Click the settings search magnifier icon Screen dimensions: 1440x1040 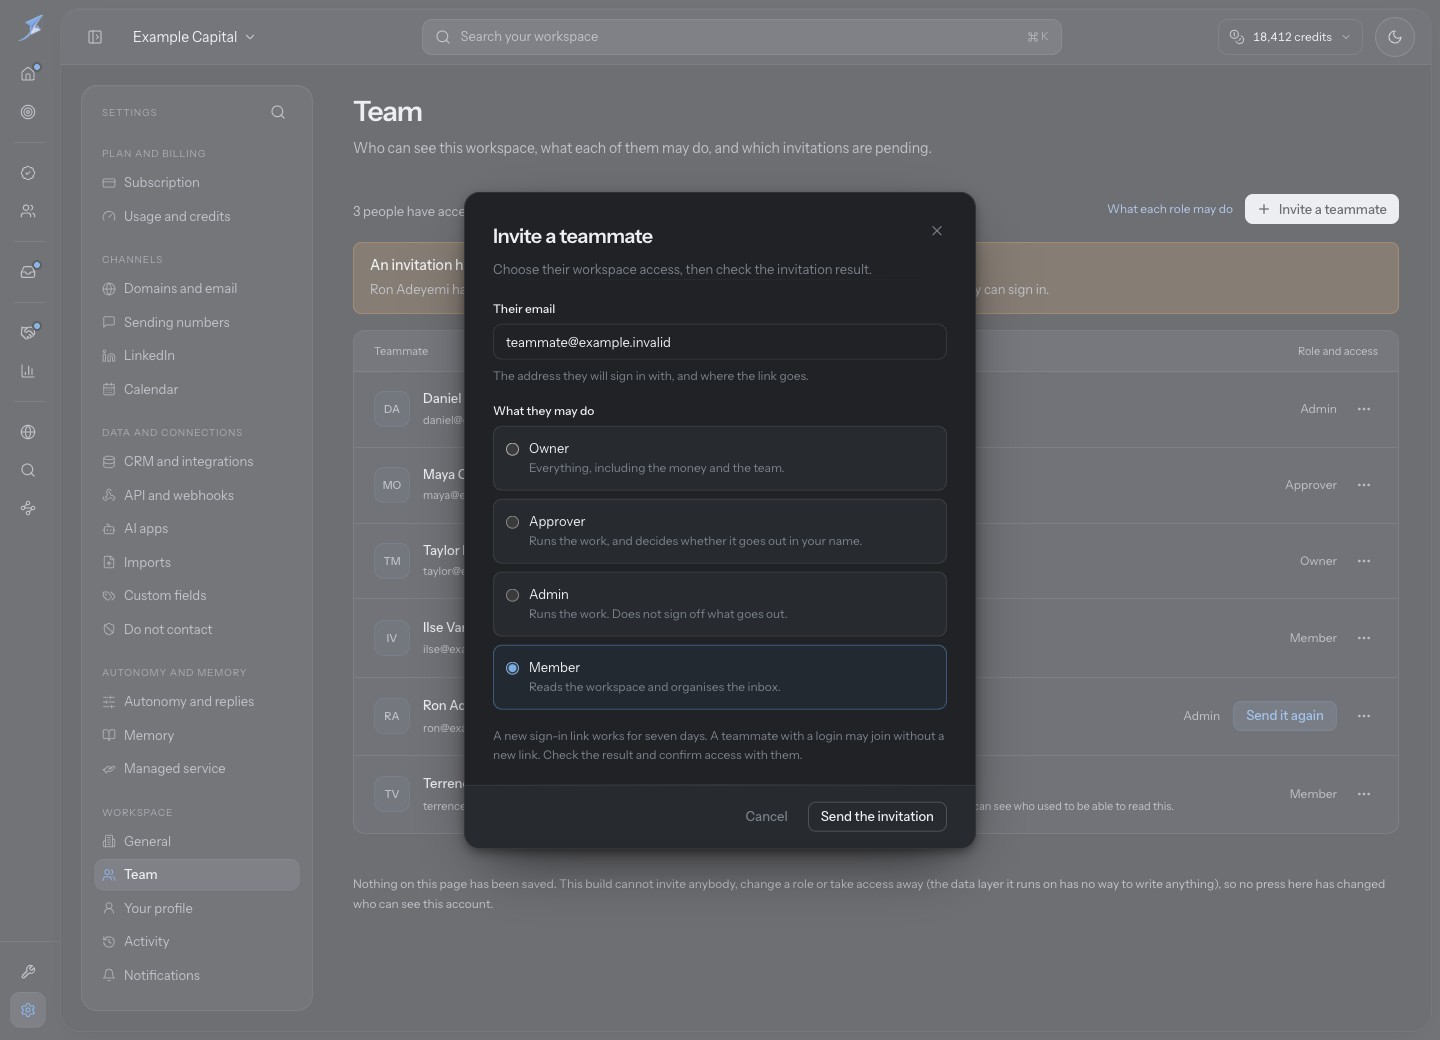pyautogui.click(x=278, y=112)
